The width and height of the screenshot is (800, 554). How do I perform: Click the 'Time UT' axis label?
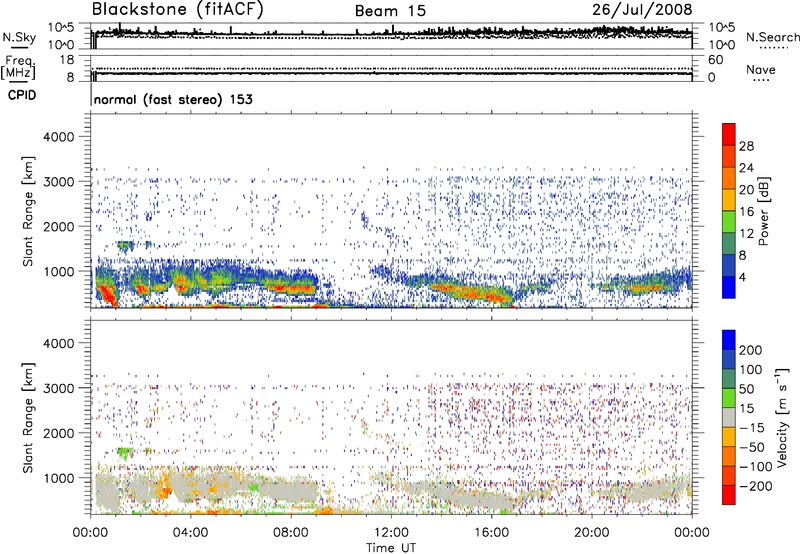[391, 548]
